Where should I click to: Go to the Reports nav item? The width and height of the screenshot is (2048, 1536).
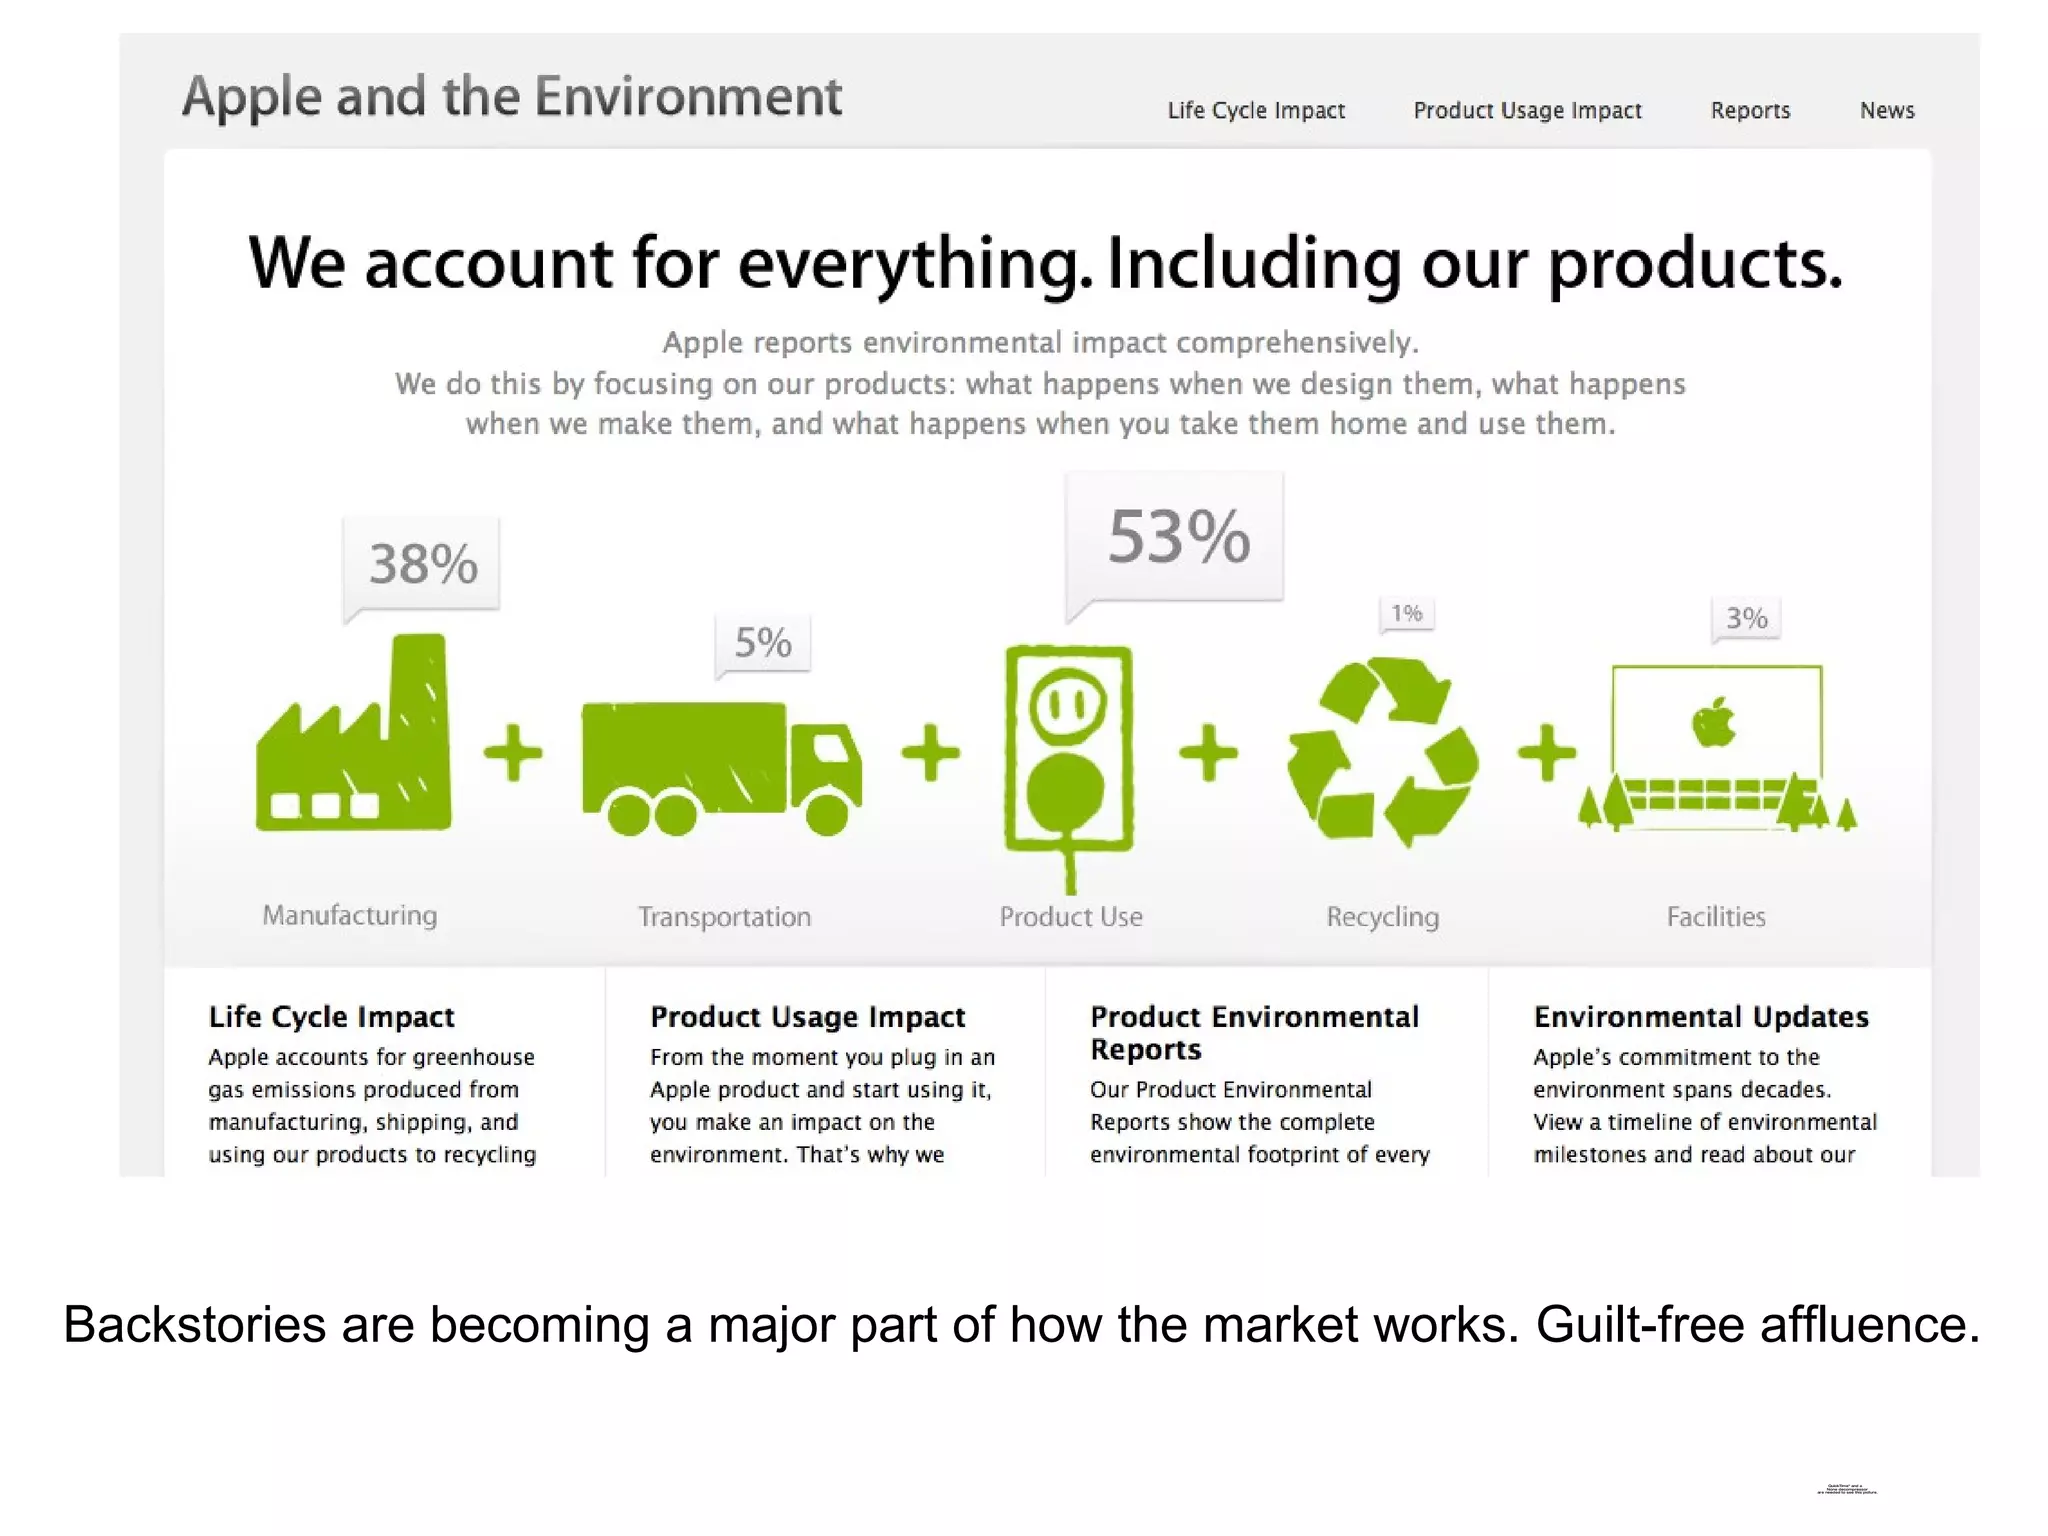pyautogui.click(x=1750, y=111)
